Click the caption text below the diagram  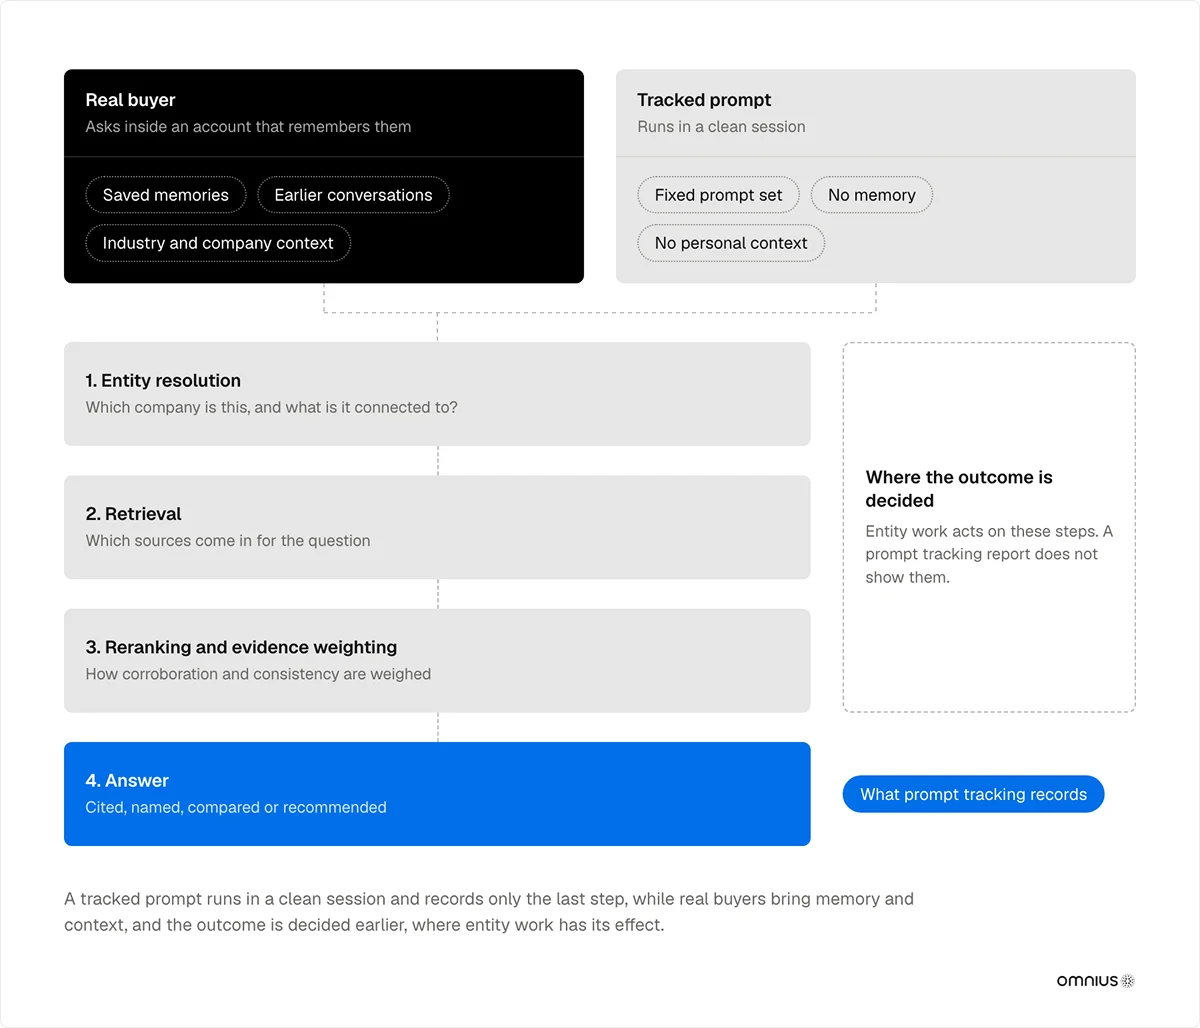pos(489,912)
